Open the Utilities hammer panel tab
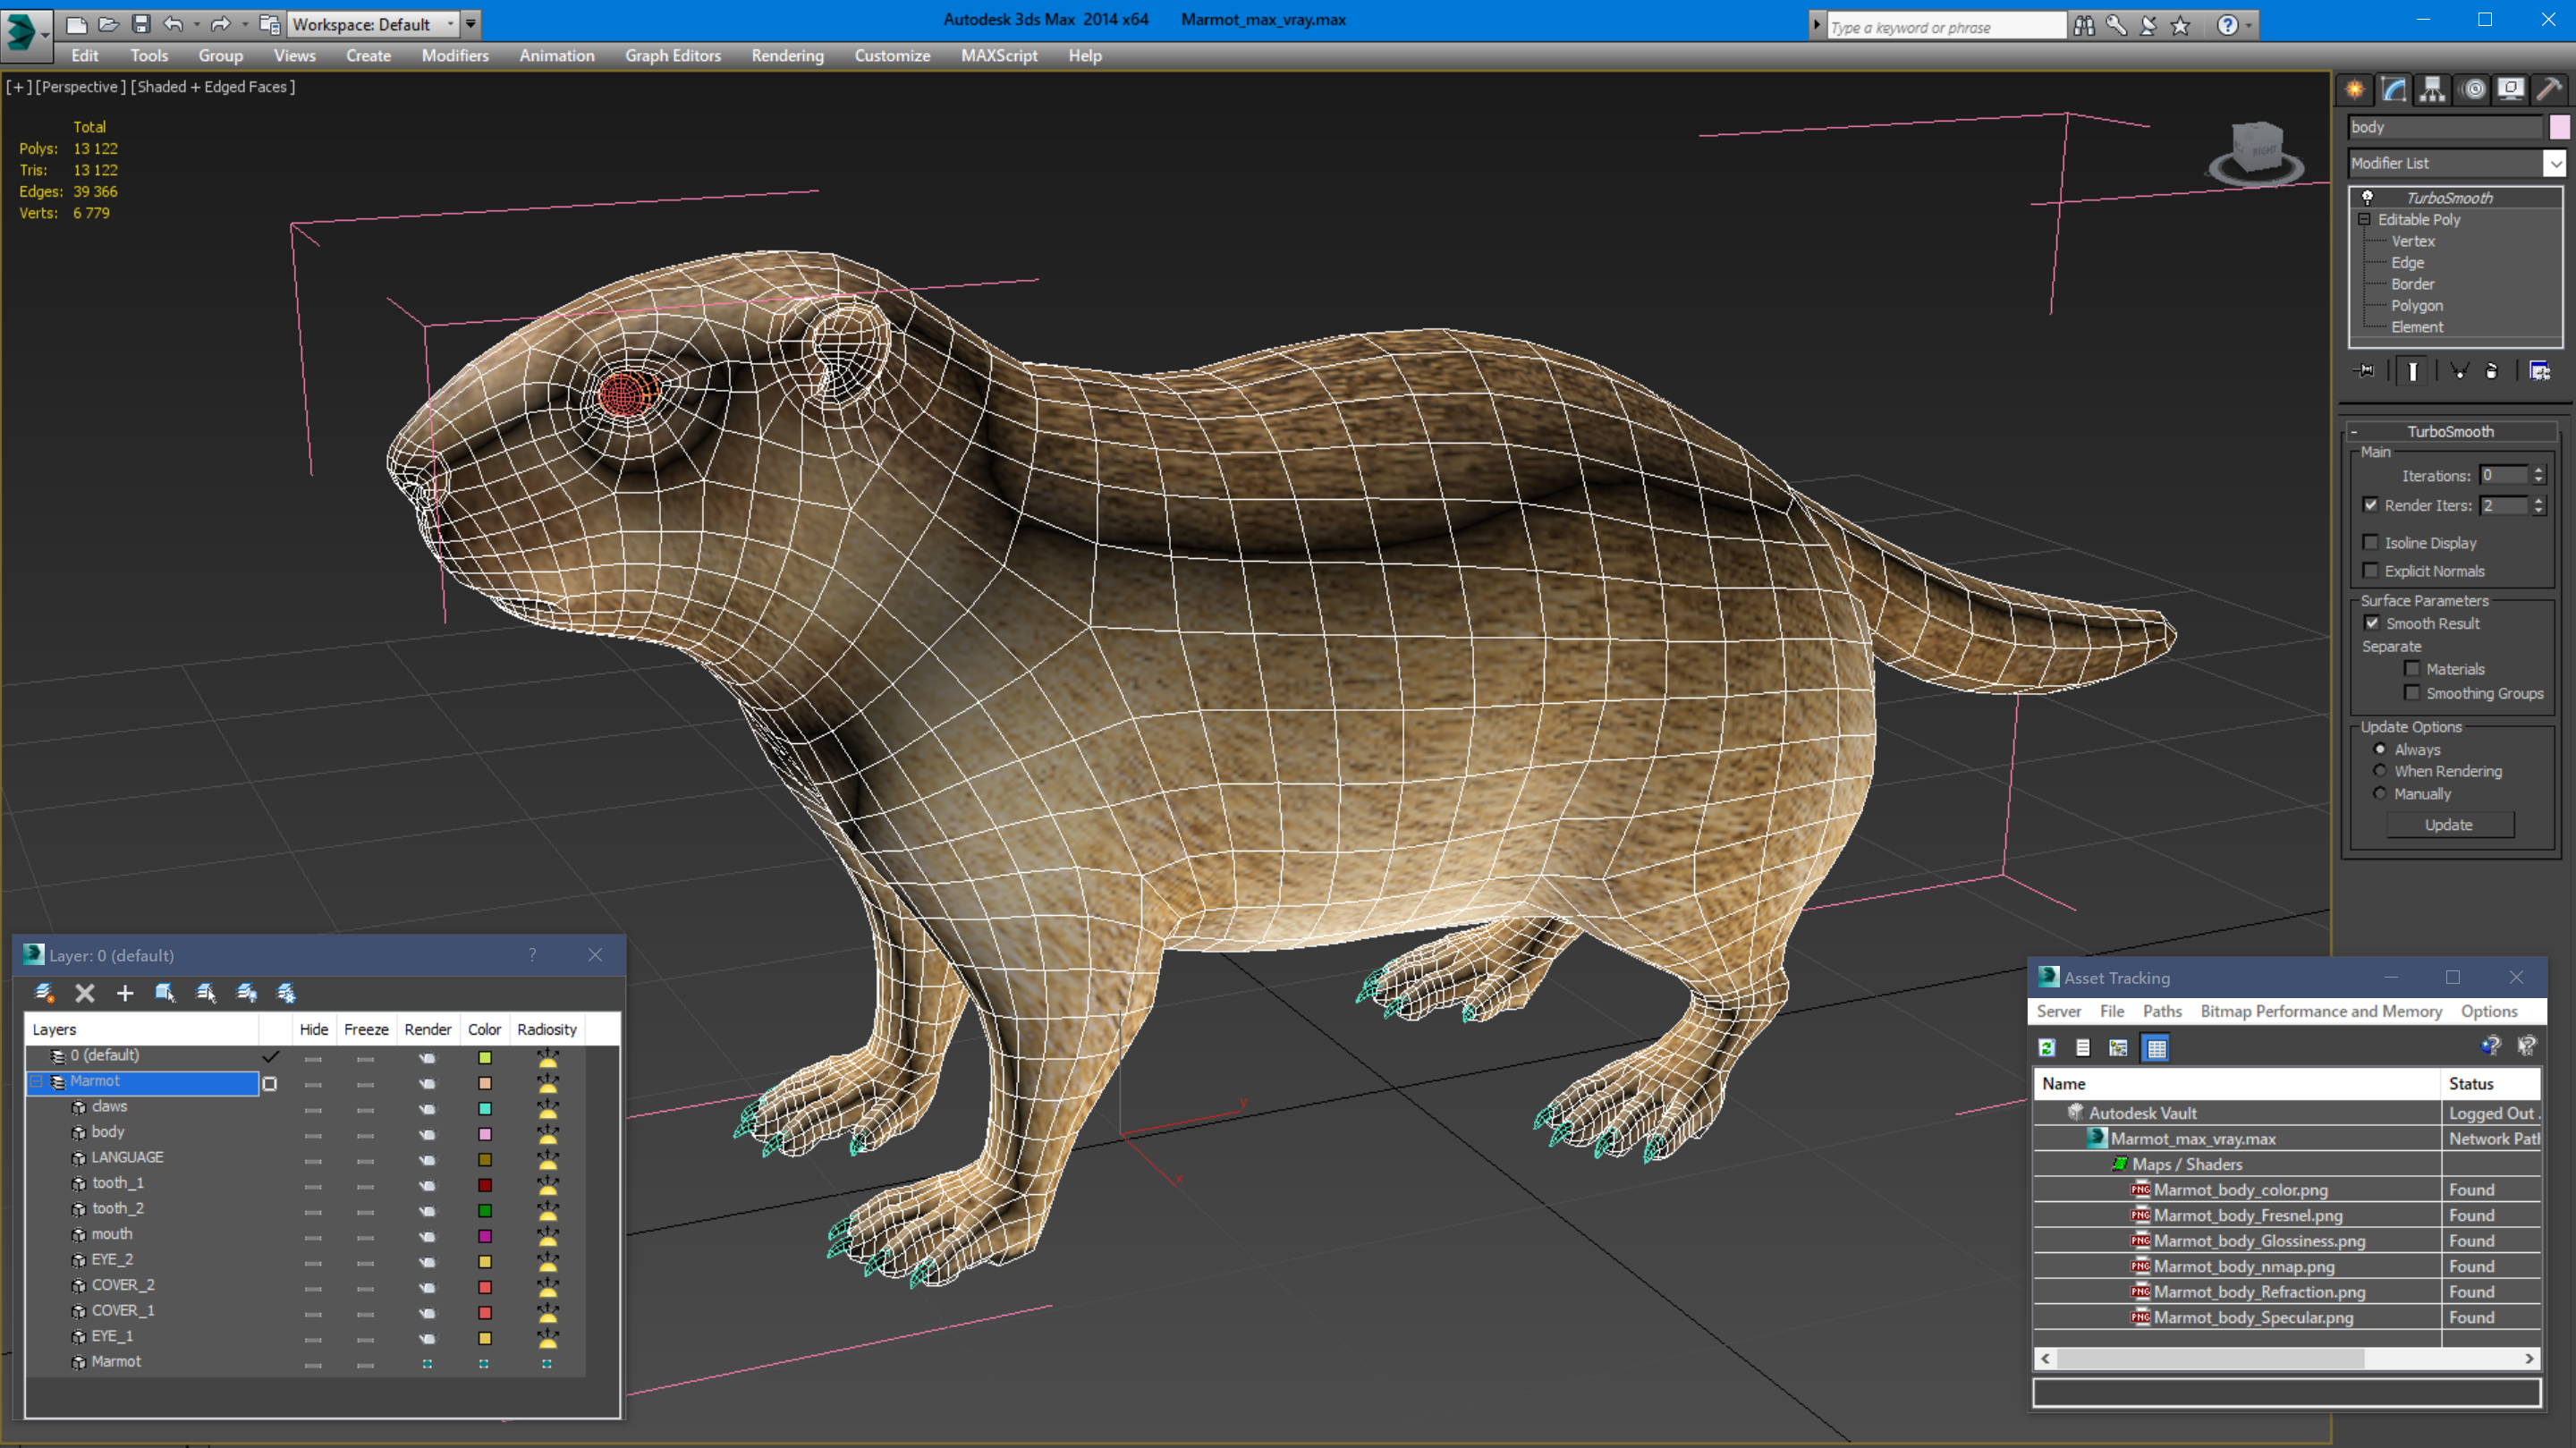 [x=2549, y=90]
